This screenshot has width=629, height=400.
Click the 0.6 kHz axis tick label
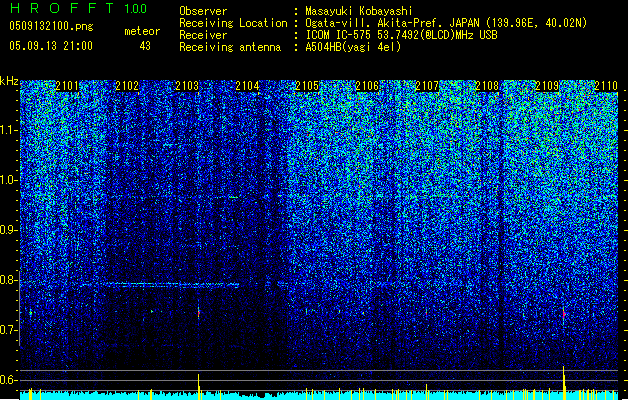point(9,380)
